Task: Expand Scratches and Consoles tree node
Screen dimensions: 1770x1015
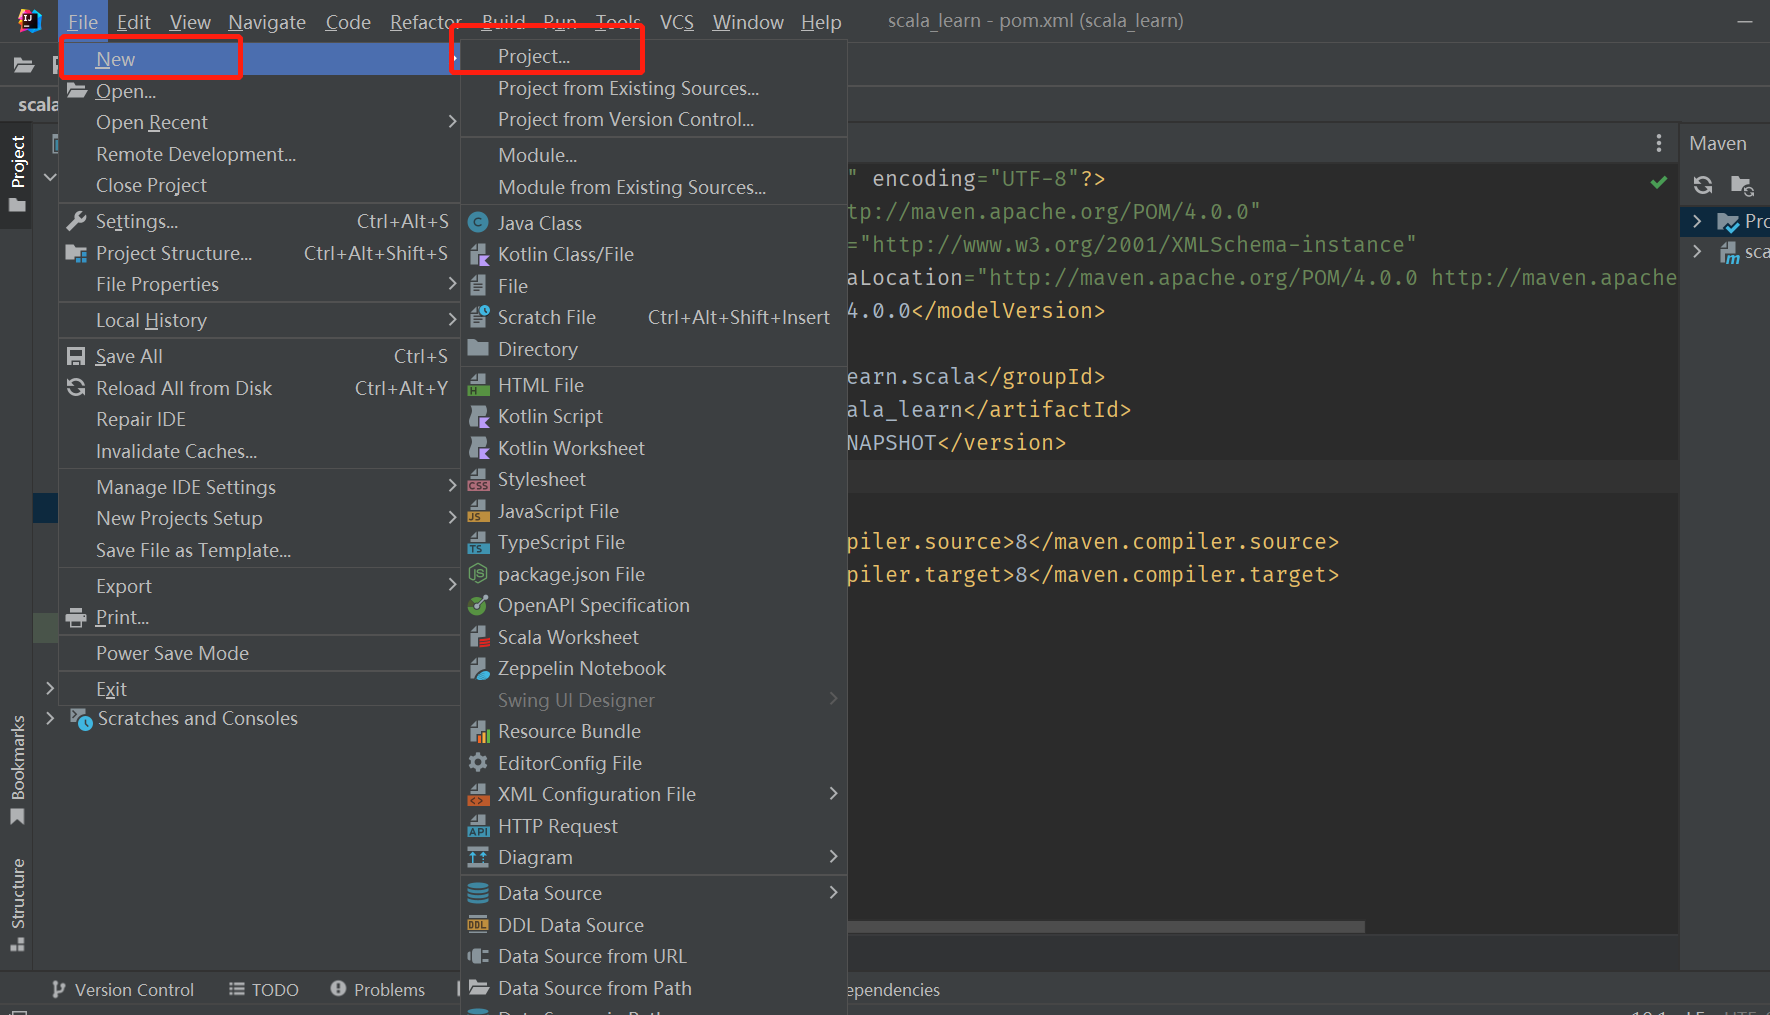Action: pyautogui.click(x=50, y=718)
